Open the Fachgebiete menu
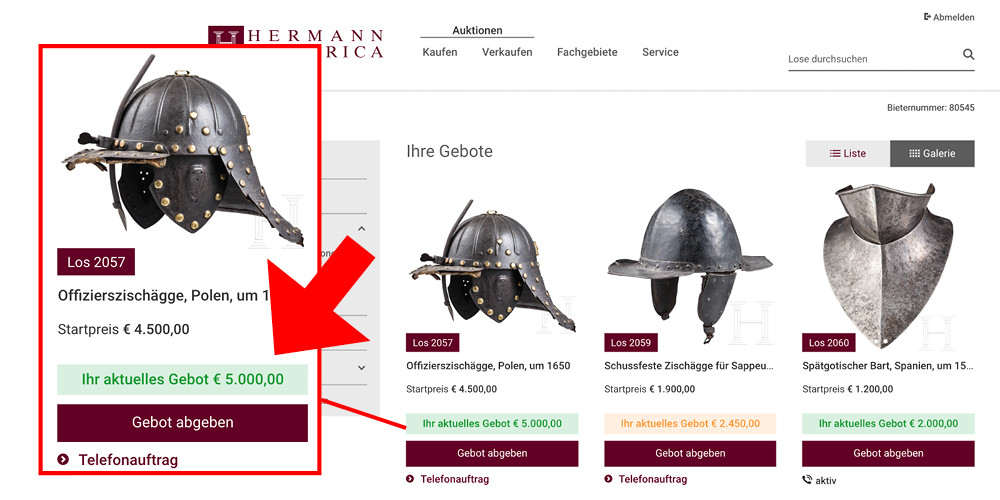Image resolution: width=1000 pixels, height=500 pixels. point(587,52)
